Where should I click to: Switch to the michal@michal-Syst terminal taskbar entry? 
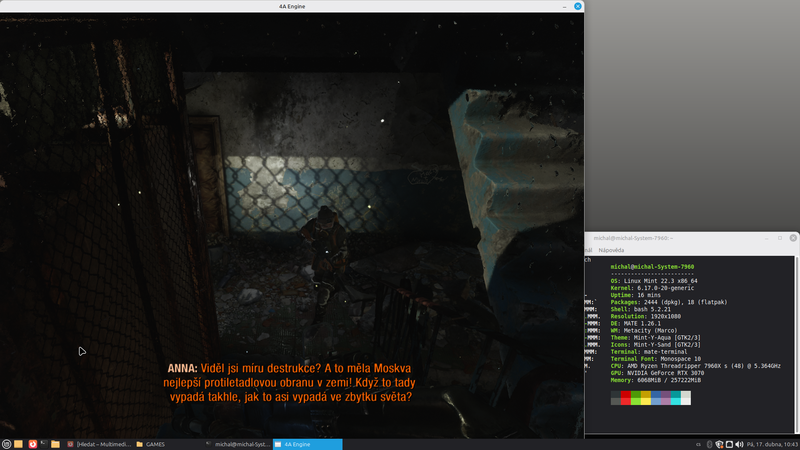coord(237,444)
